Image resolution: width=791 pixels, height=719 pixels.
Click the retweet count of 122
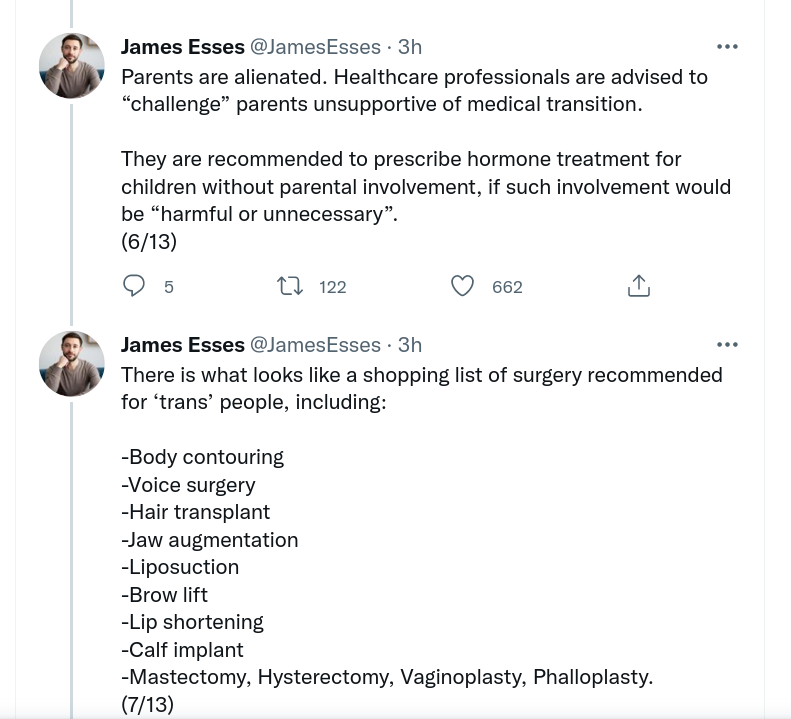[x=332, y=288]
